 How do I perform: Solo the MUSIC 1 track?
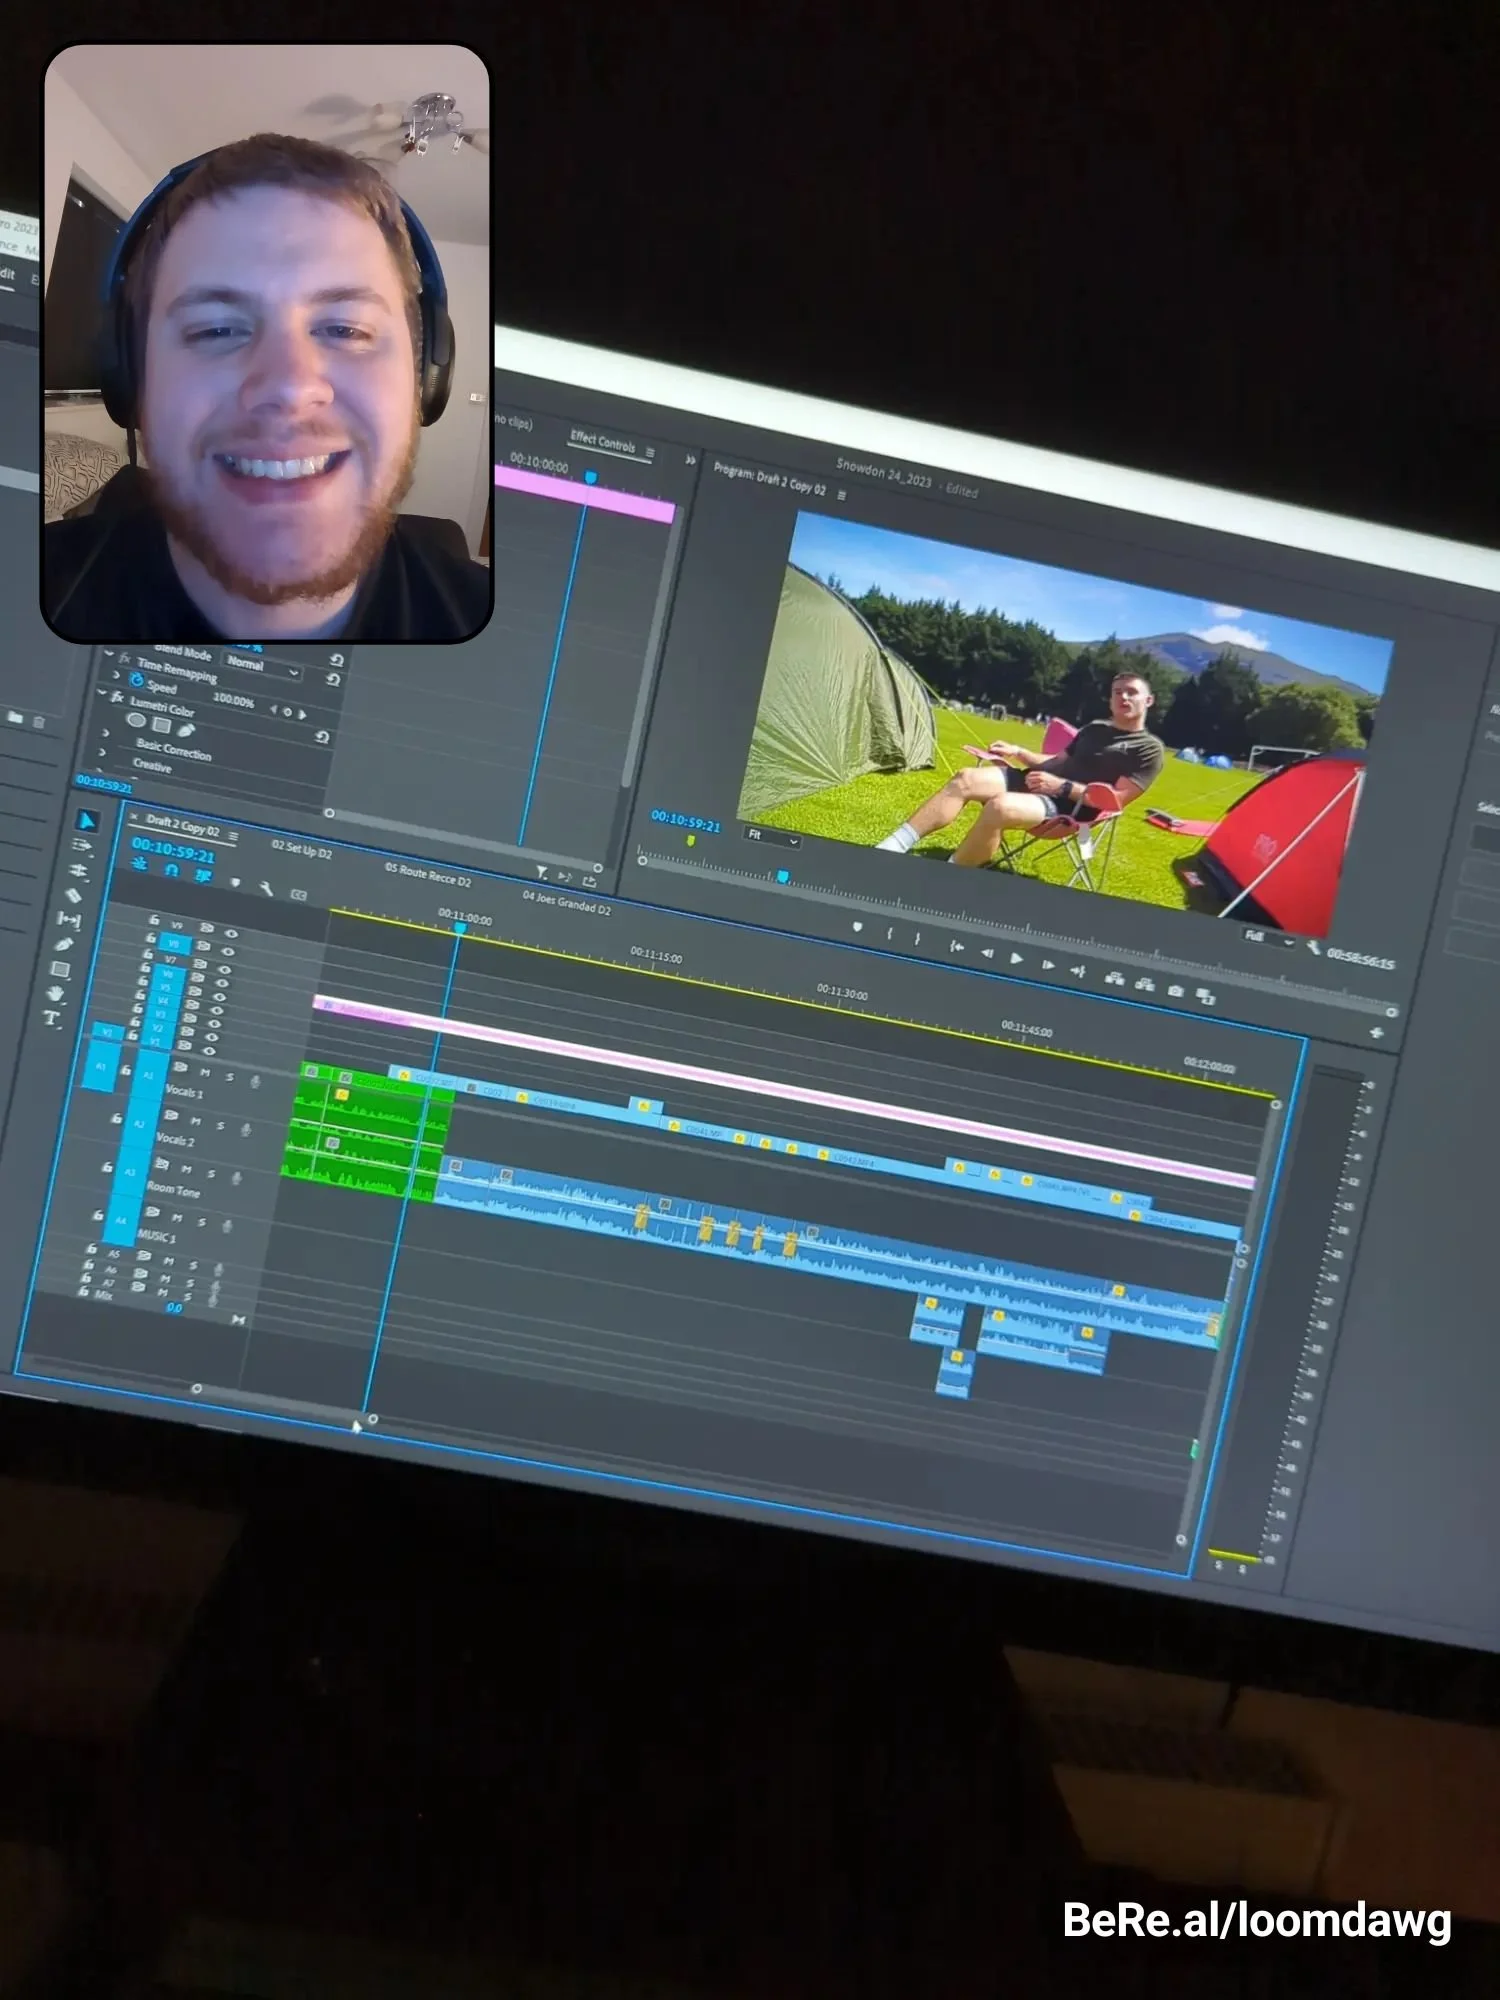pos(202,1221)
